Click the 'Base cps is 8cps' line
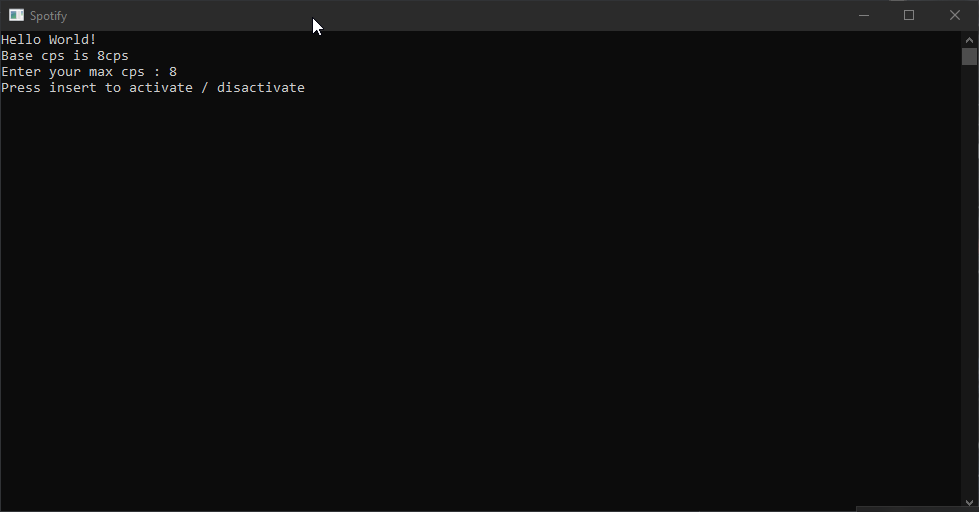Image resolution: width=979 pixels, height=512 pixels. point(65,56)
